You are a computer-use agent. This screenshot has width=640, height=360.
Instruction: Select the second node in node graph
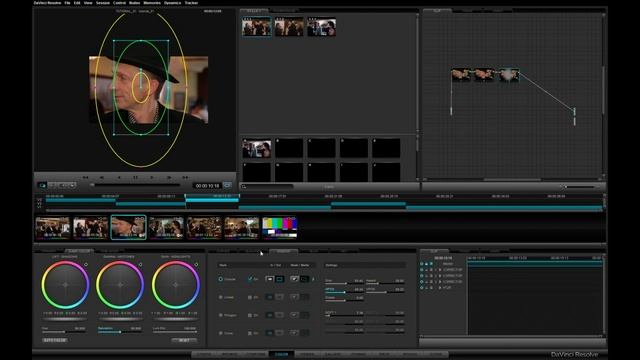(484, 75)
